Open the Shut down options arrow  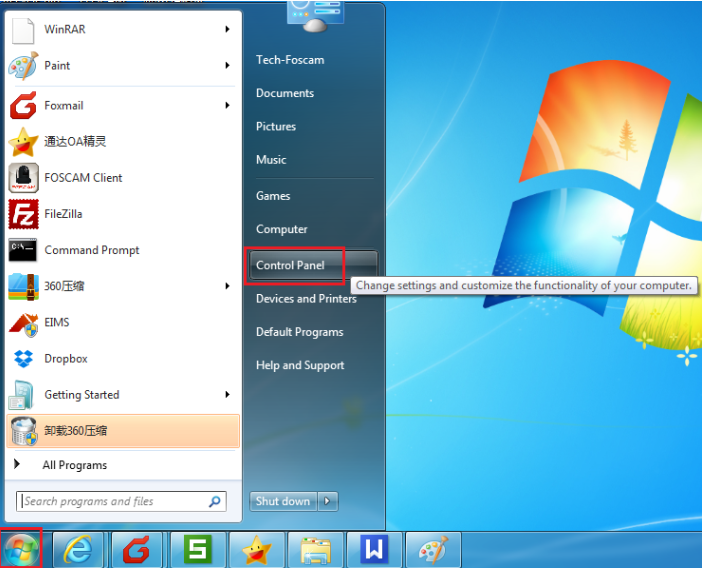point(328,501)
